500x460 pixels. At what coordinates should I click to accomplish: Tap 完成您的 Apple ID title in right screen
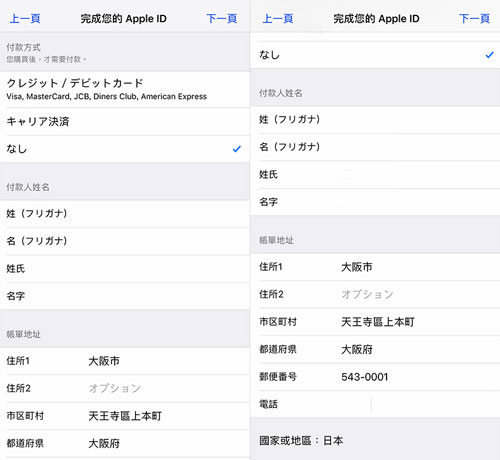376,19
